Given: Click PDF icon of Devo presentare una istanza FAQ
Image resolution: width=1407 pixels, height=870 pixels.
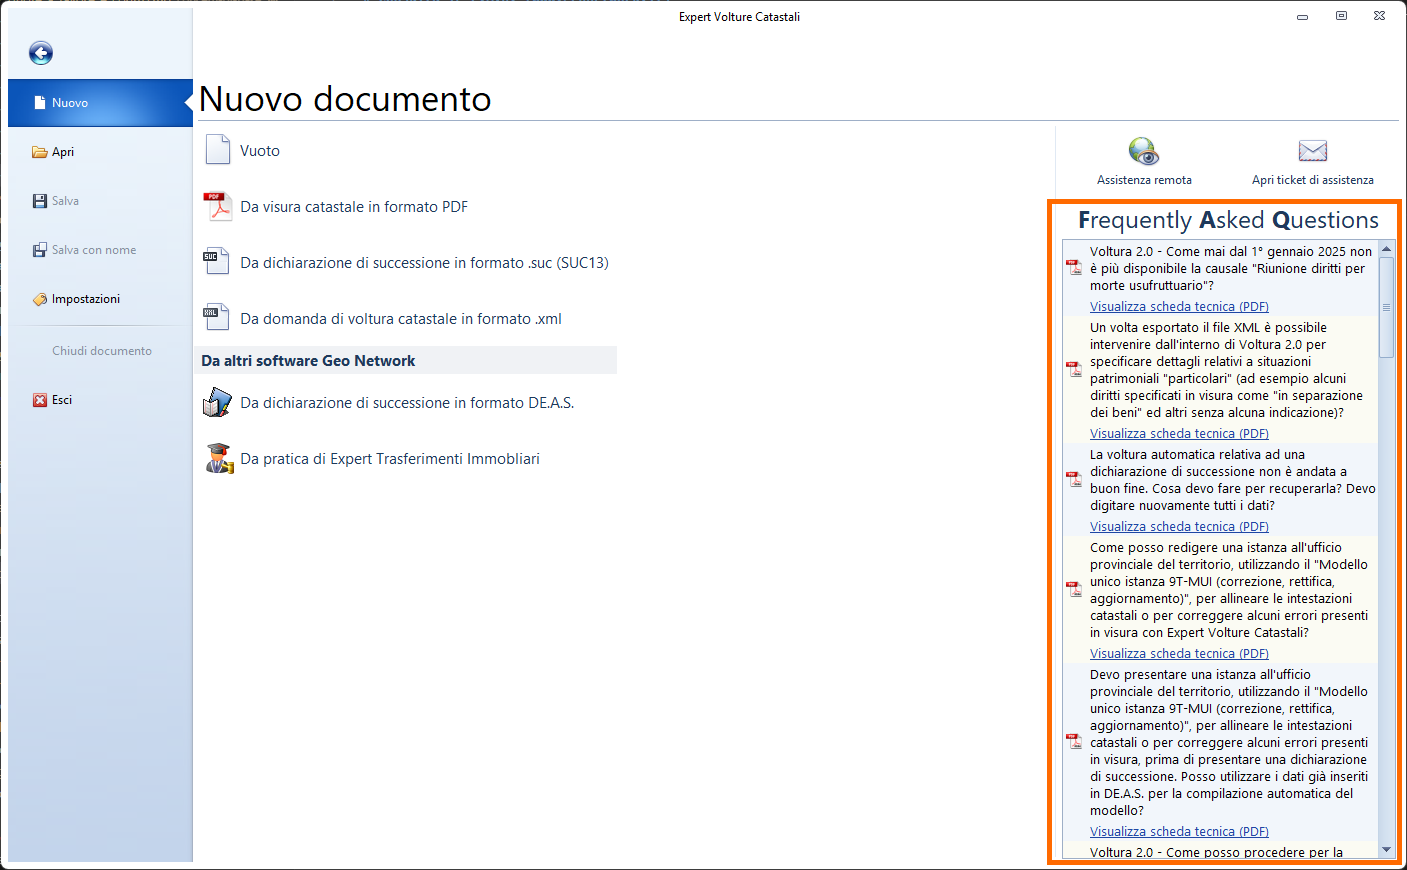Looking at the screenshot, I should (x=1074, y=741).
